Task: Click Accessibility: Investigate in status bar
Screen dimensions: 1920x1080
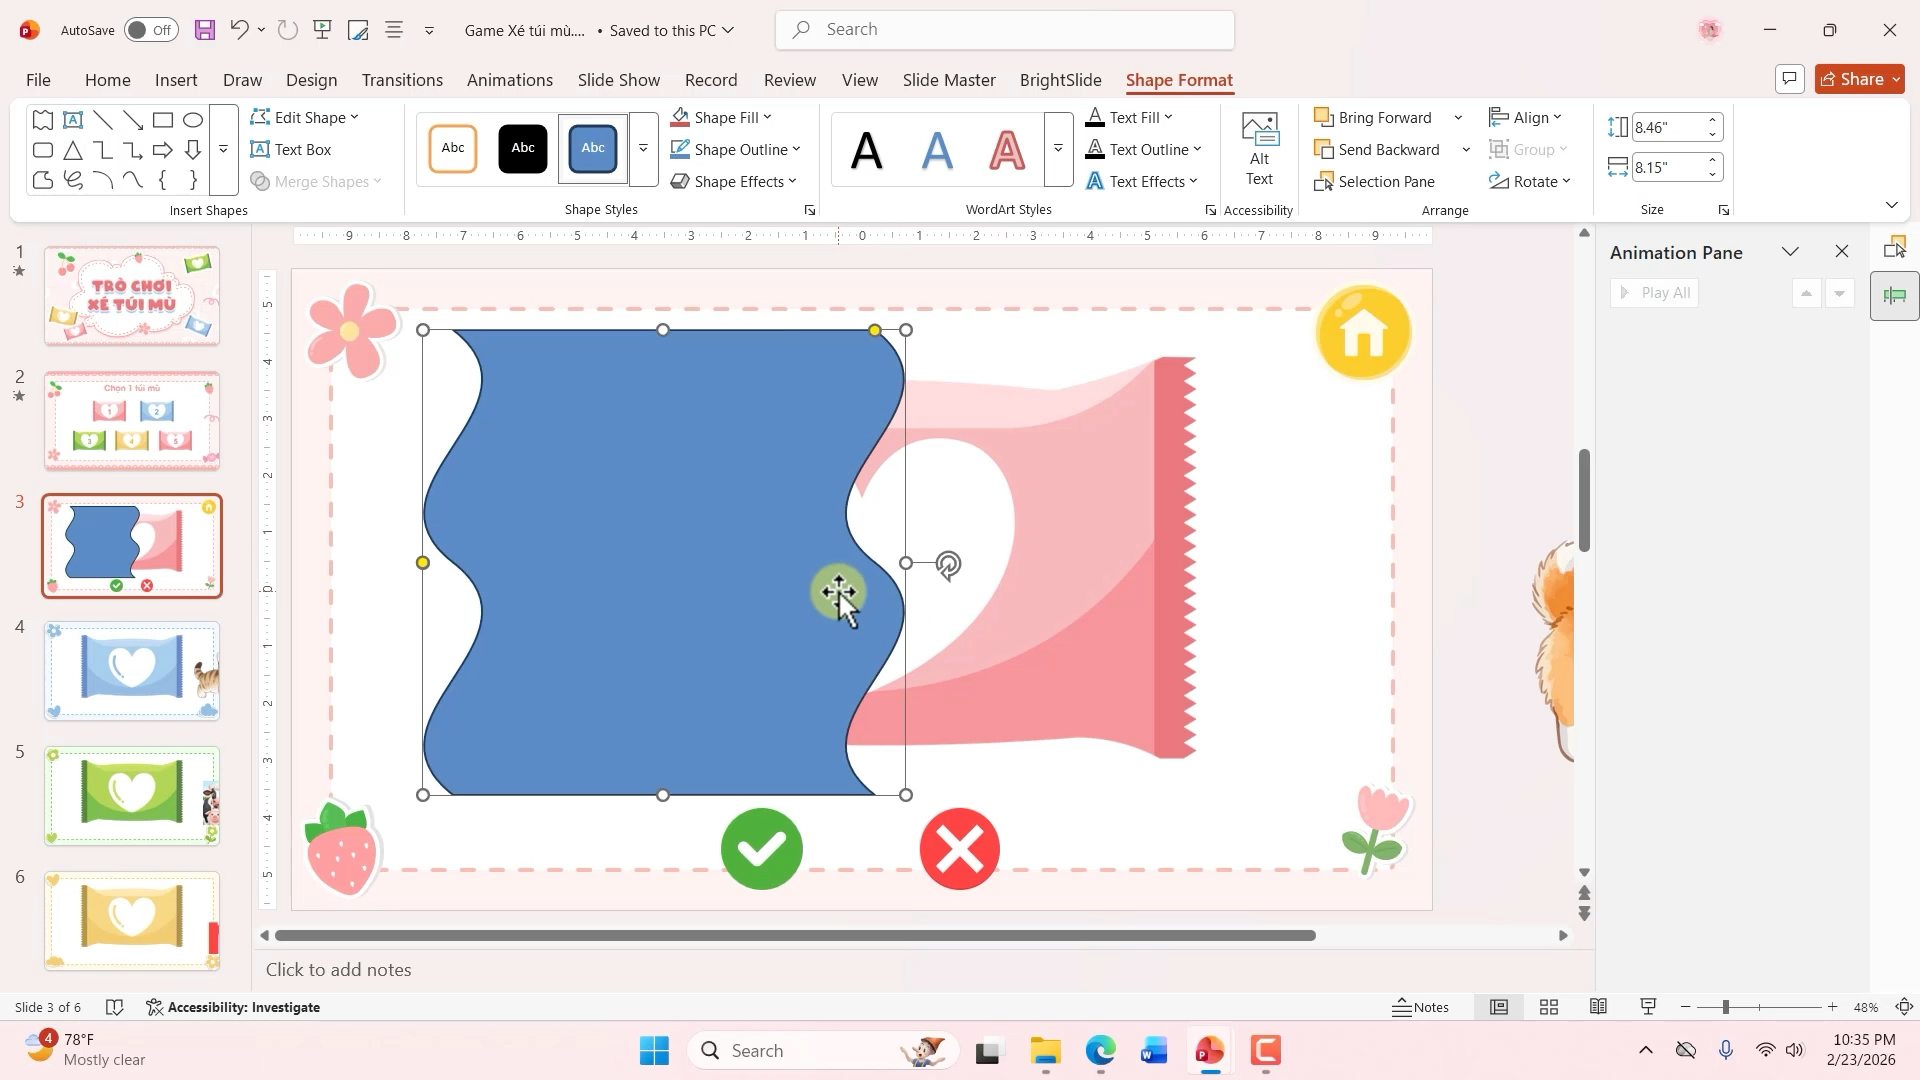Action: (x=233, y=1007)
